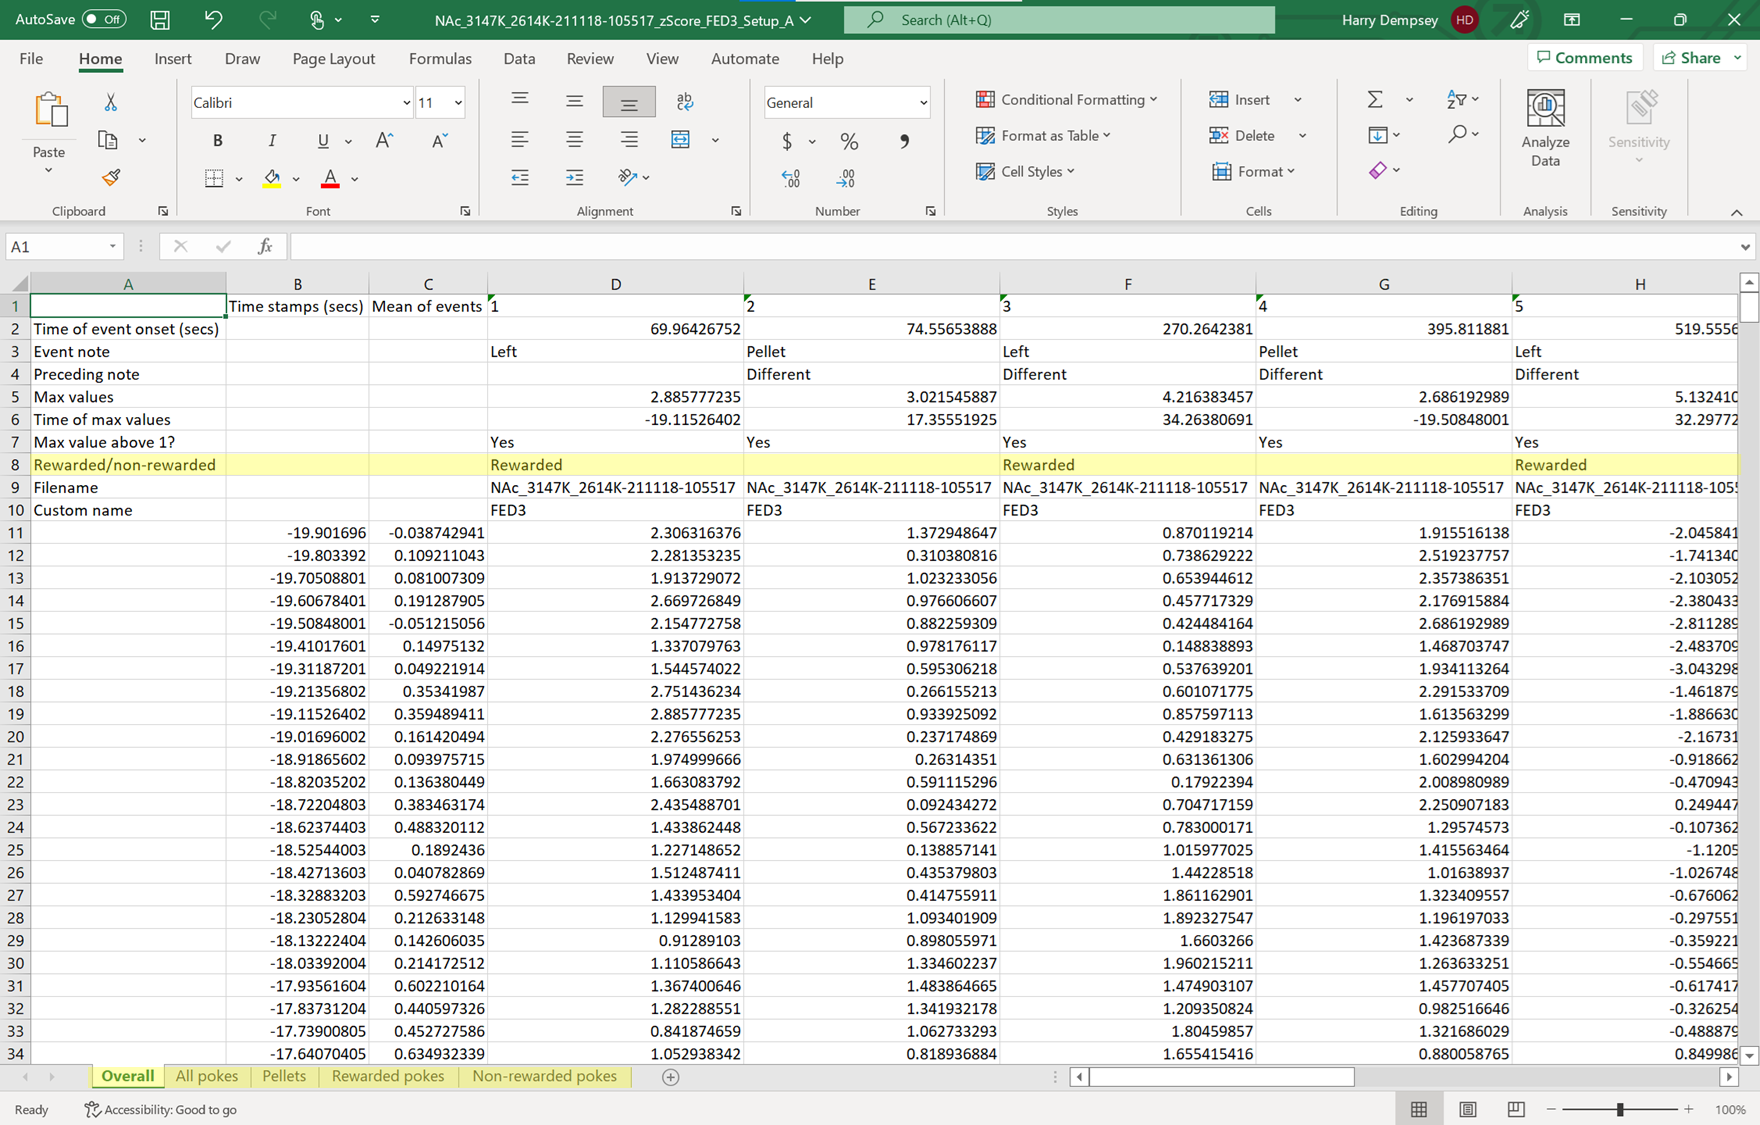Switch to the Formulas ribbon tab
Image resolution: width=1760 pixels, height=1125 pixels.
440,58
